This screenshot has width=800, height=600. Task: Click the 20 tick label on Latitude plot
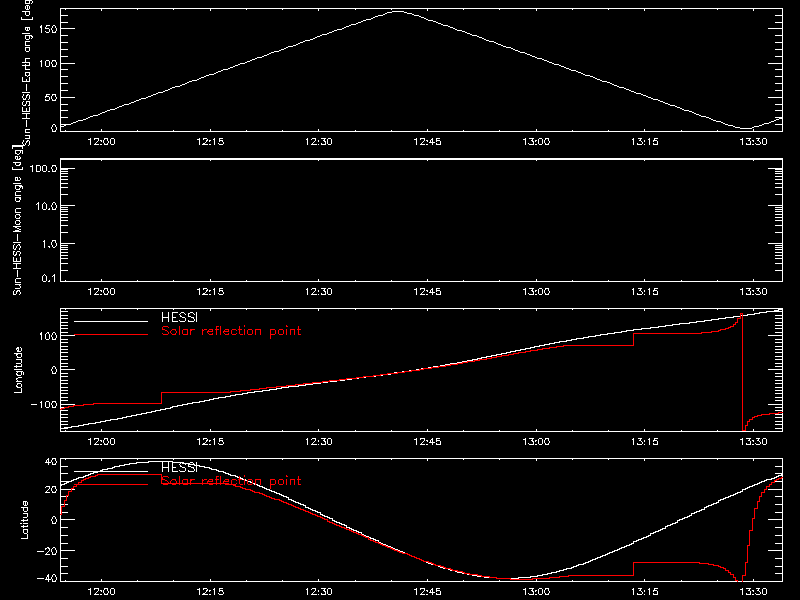[x=51, y=489]
